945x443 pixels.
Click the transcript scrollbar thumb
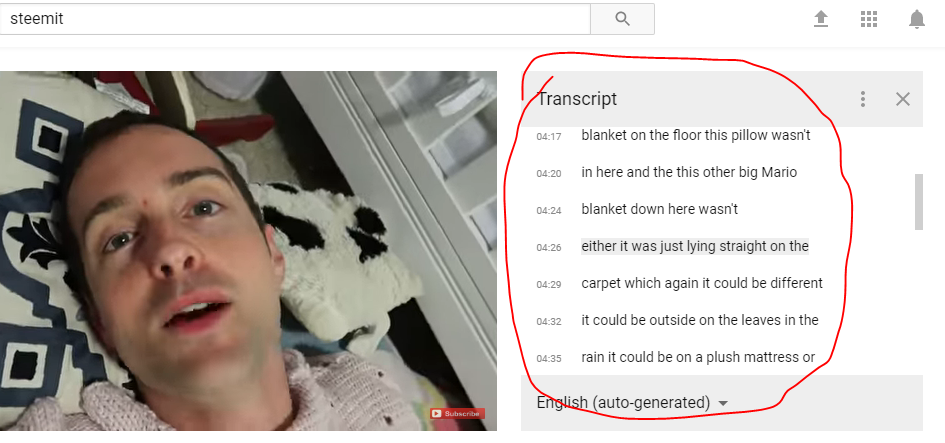(x=918, y=202)
